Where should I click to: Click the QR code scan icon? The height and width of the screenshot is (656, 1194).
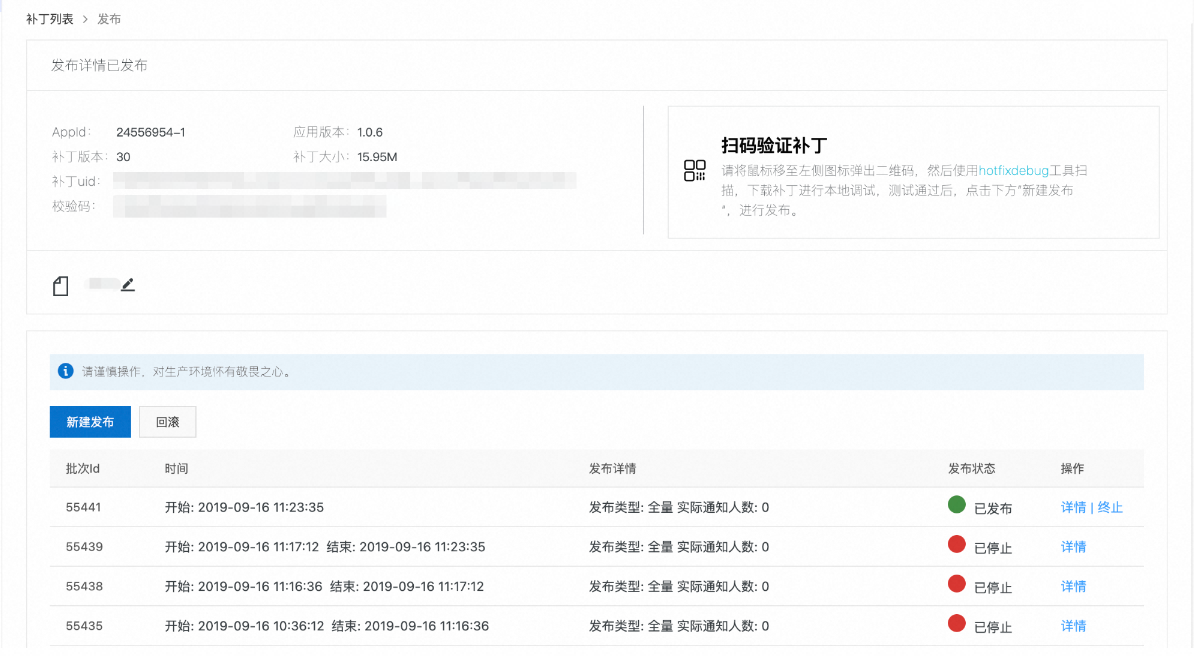click(x=694, y=170)
